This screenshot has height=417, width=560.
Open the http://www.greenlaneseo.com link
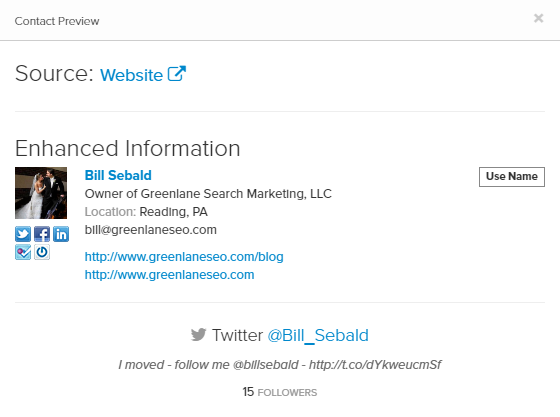coord(169,275)
